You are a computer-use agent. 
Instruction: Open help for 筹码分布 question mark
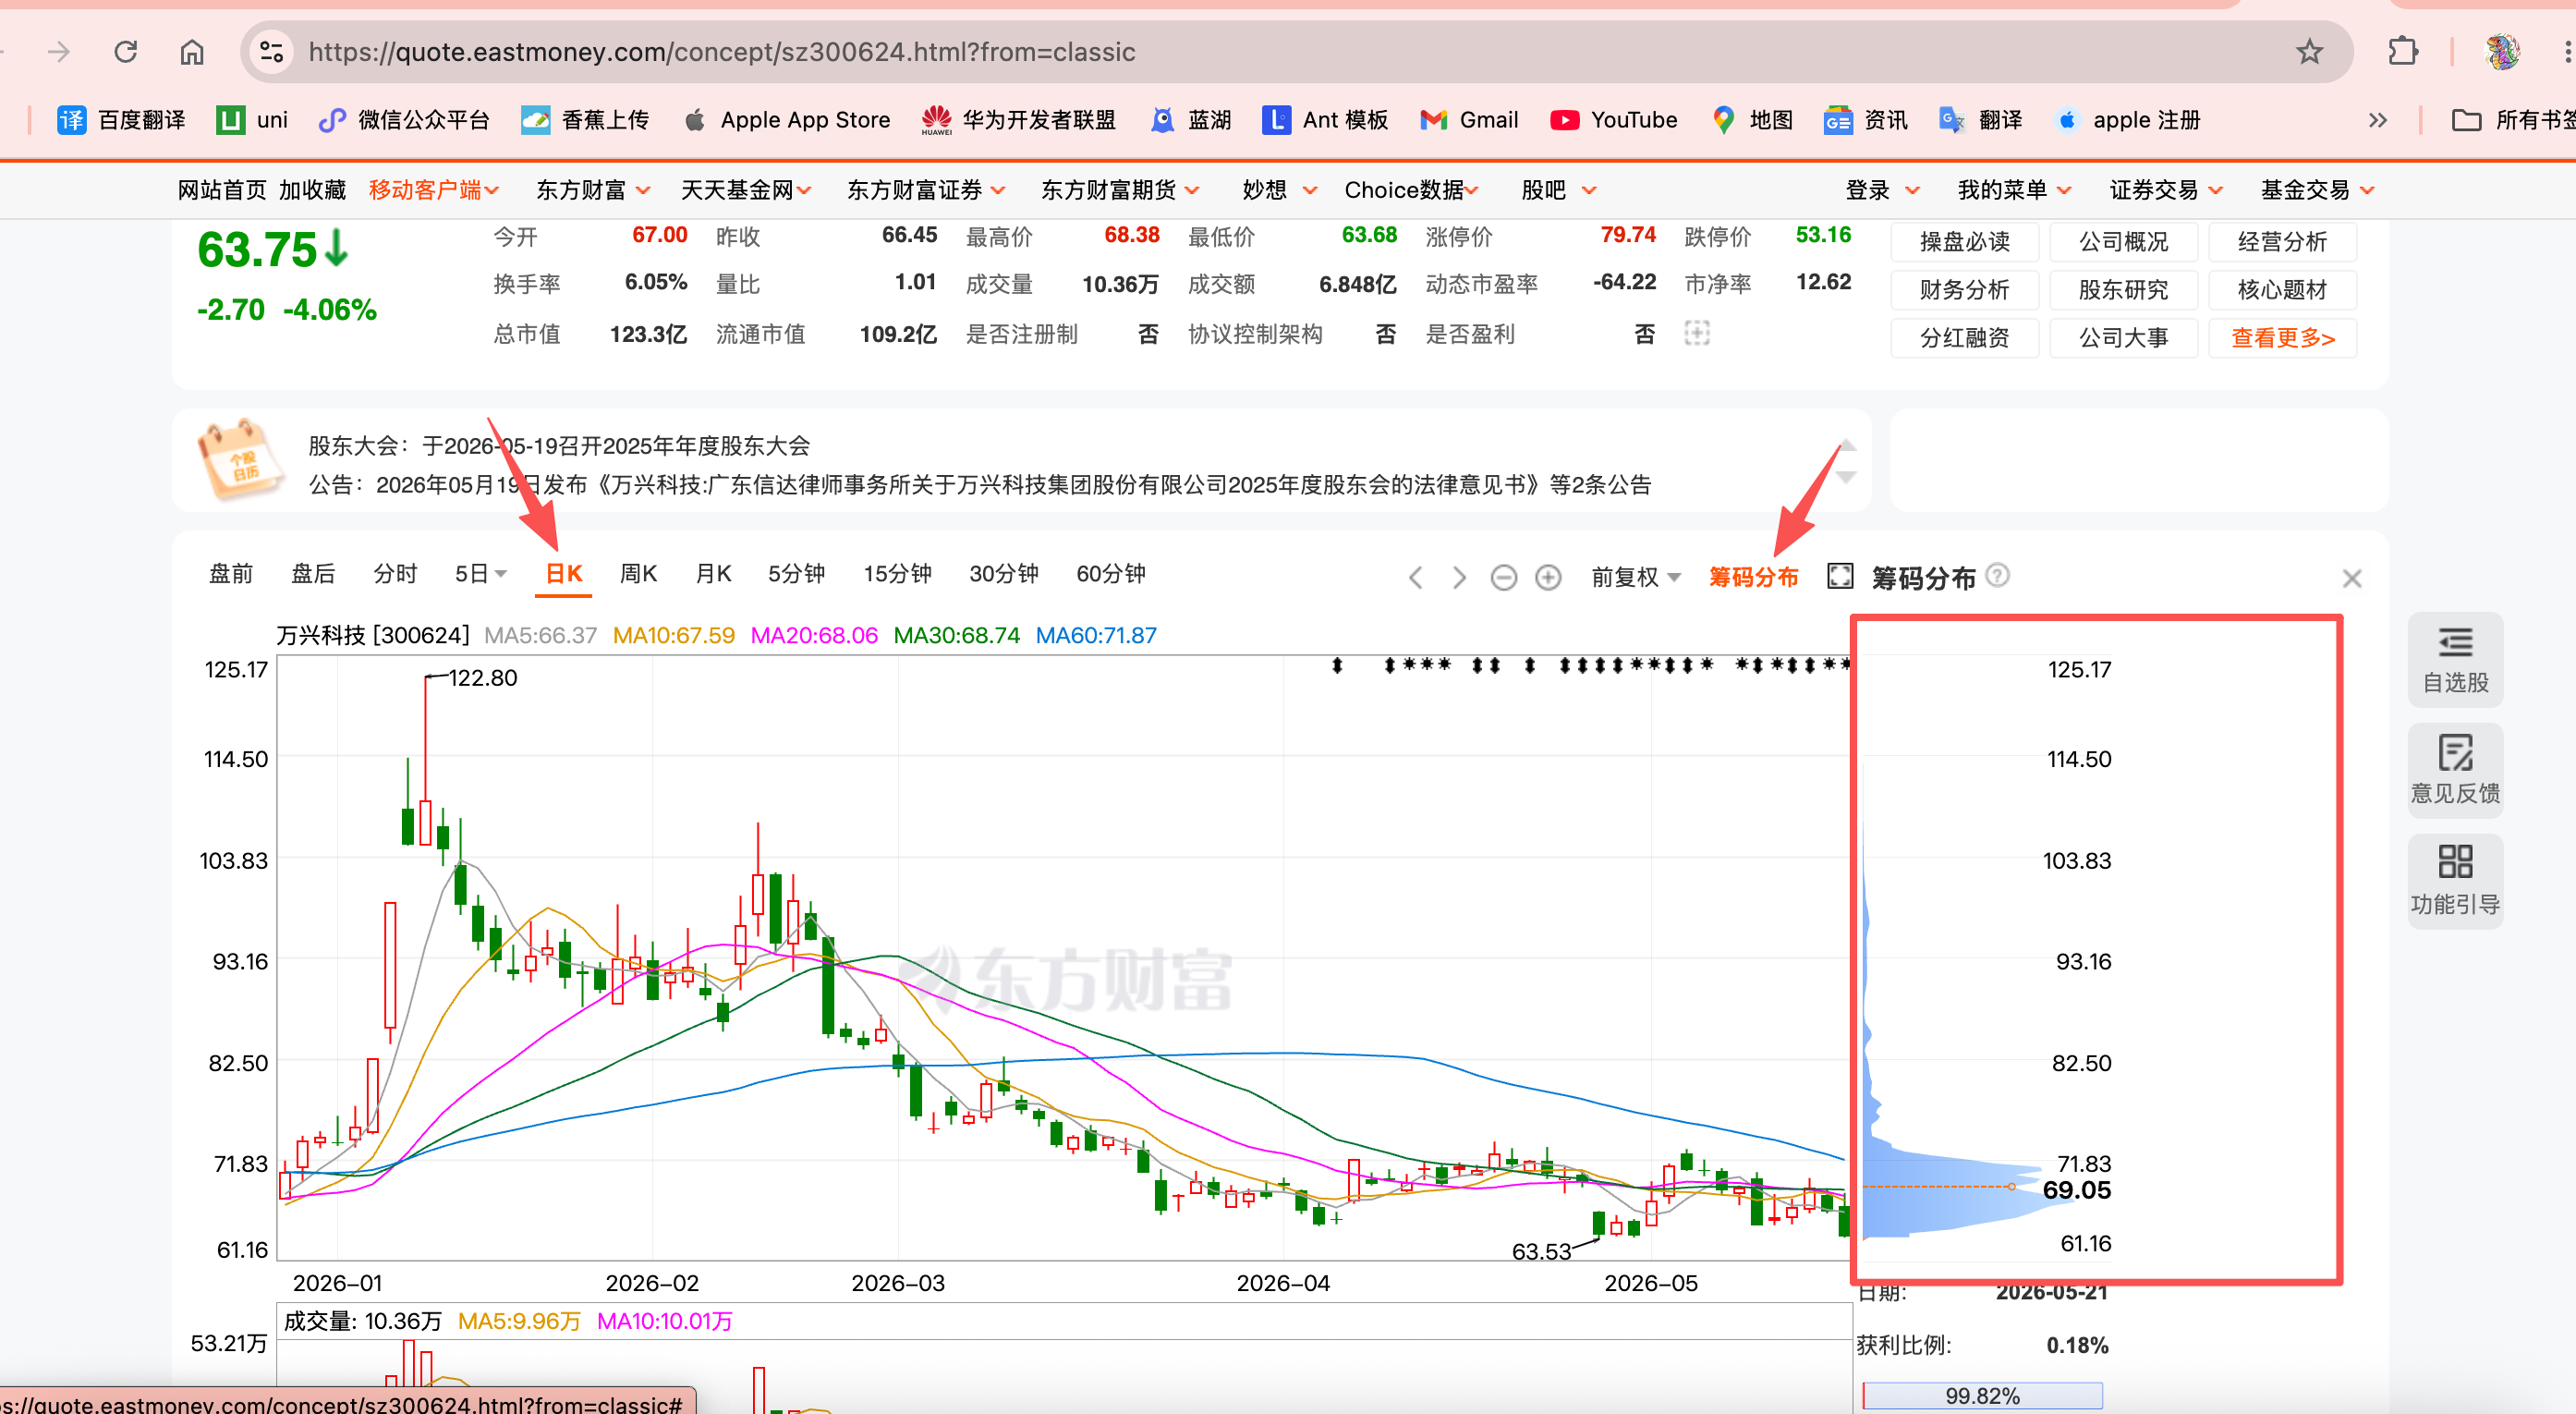[x=1997, y=575]
